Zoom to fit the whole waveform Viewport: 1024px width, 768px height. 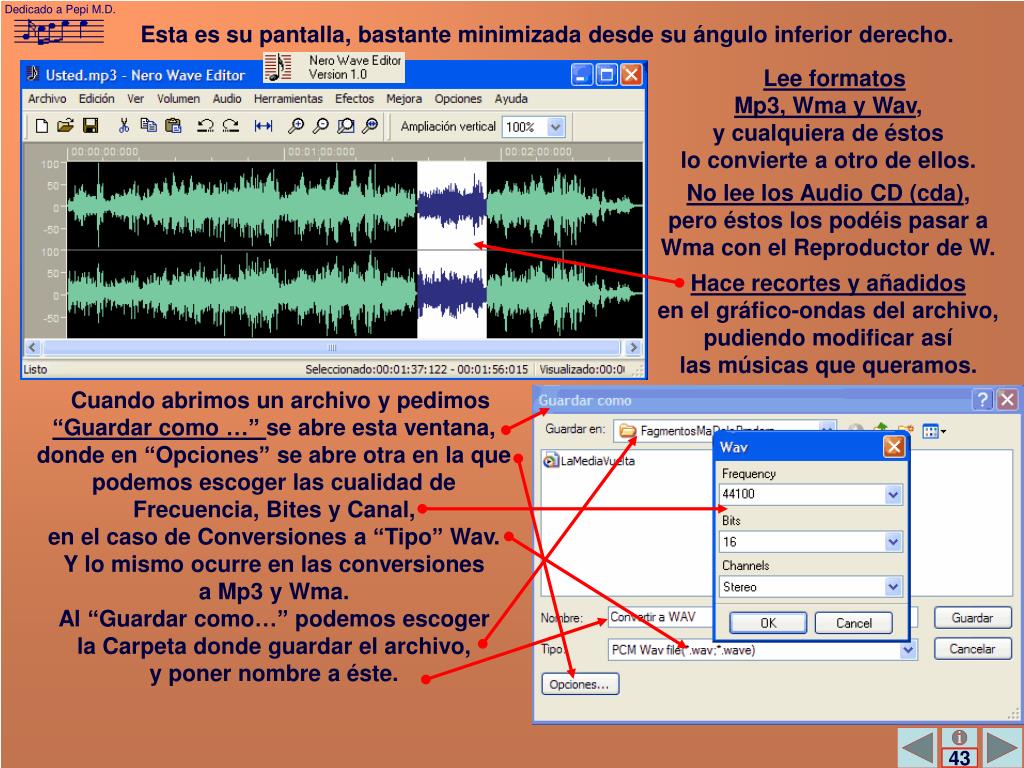370,126
